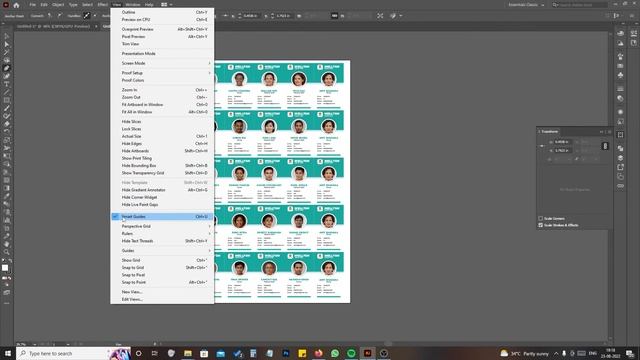Choose Hide Slices

click(162, 122)
